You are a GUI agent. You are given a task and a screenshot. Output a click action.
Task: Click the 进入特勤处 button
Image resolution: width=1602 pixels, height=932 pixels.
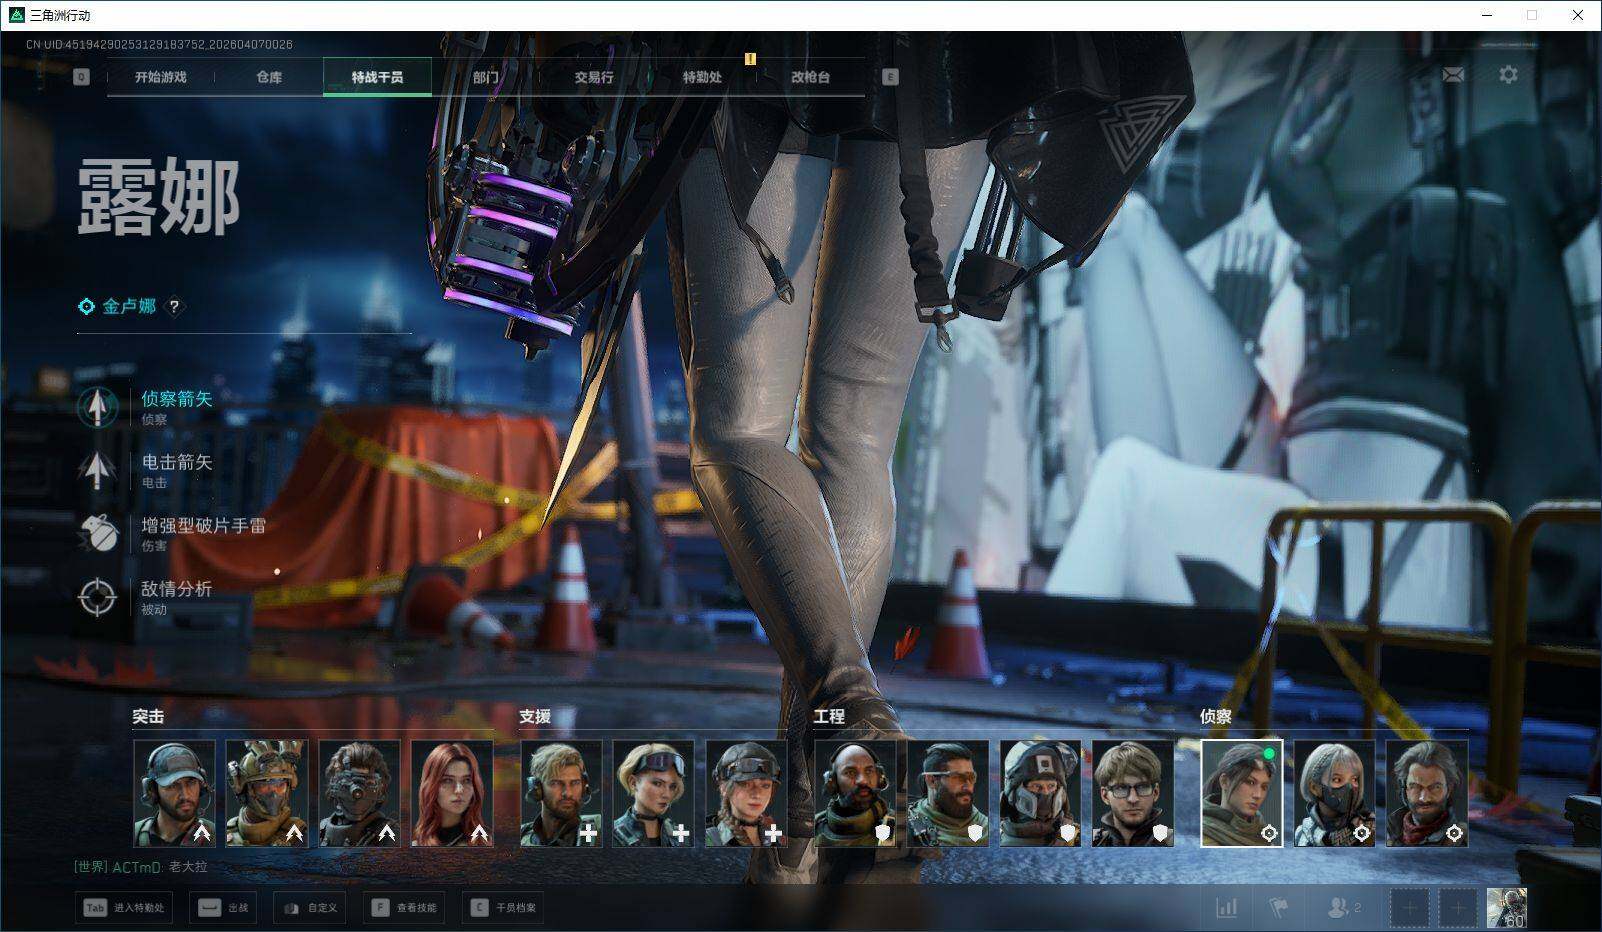123,908
